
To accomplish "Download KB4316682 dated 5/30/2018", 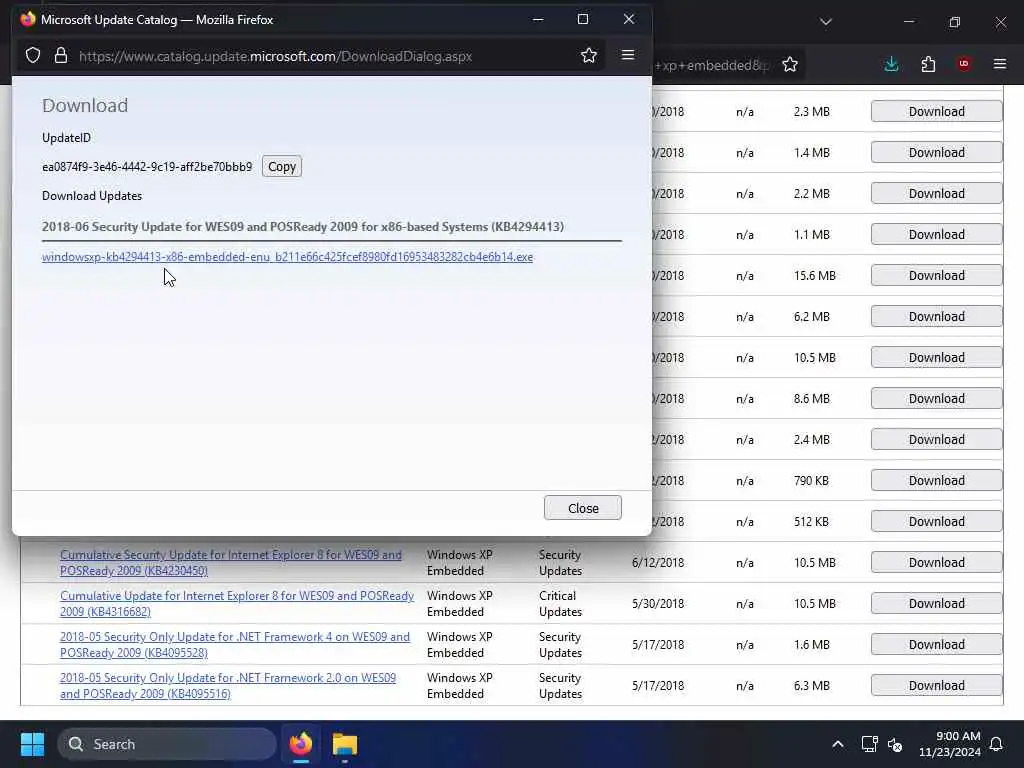I will click(936, 603).
